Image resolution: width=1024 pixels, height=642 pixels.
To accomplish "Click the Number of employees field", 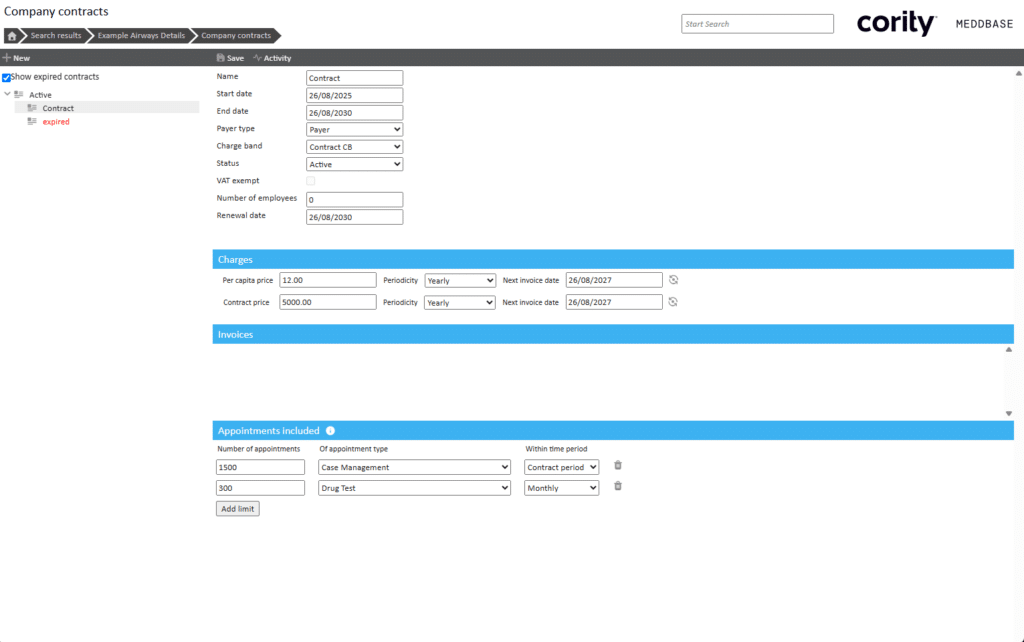I will pyautogui.click(x=355, y=199).
